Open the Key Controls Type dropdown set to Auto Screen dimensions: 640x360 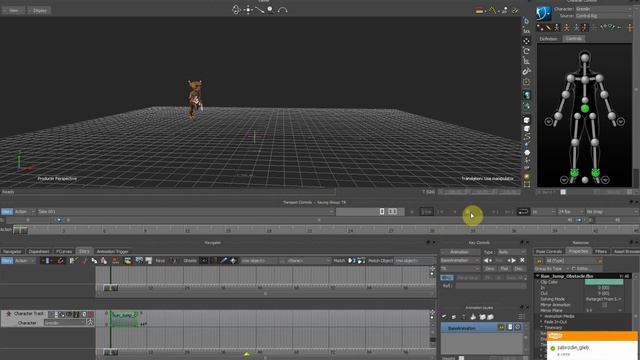(x=511, y=252)
